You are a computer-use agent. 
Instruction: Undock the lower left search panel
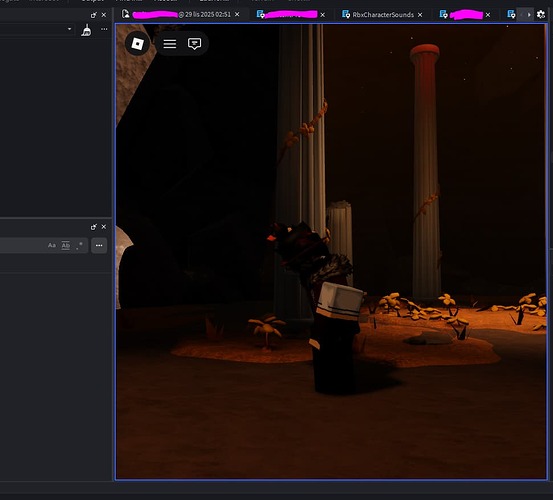click(x=93, y=227)
